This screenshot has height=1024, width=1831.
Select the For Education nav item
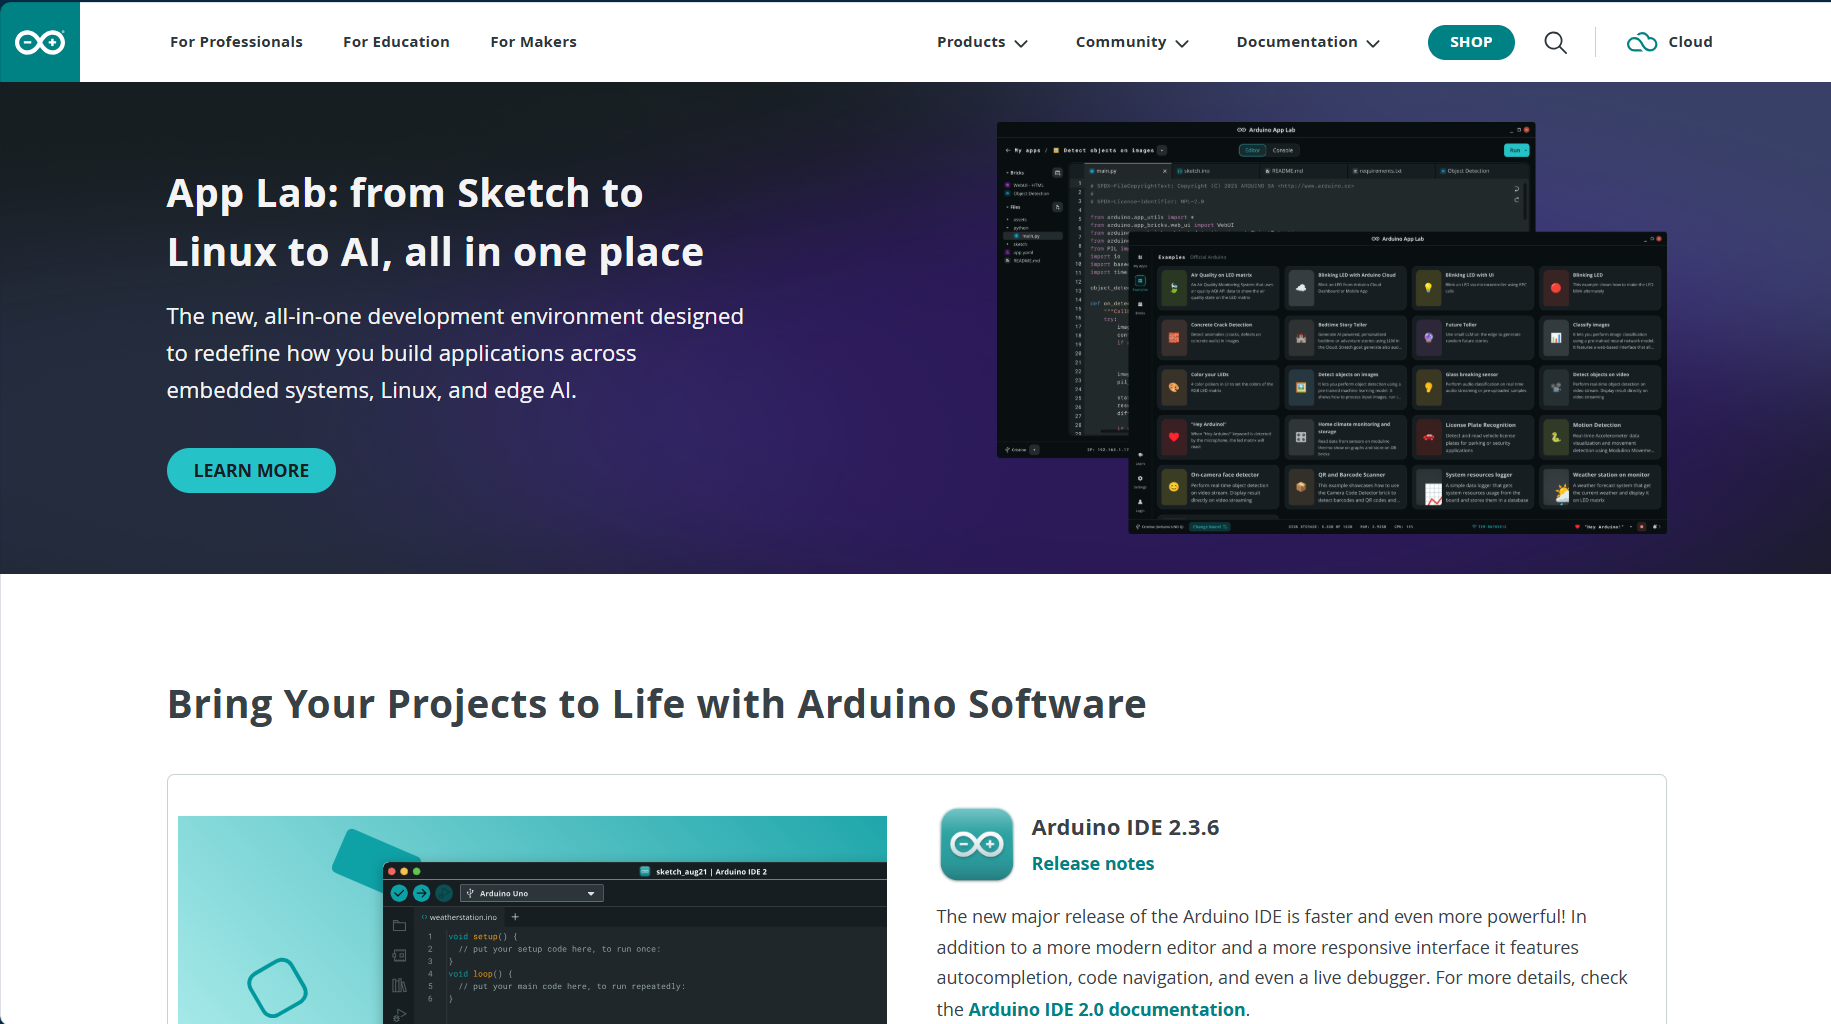tap(396, 42)
